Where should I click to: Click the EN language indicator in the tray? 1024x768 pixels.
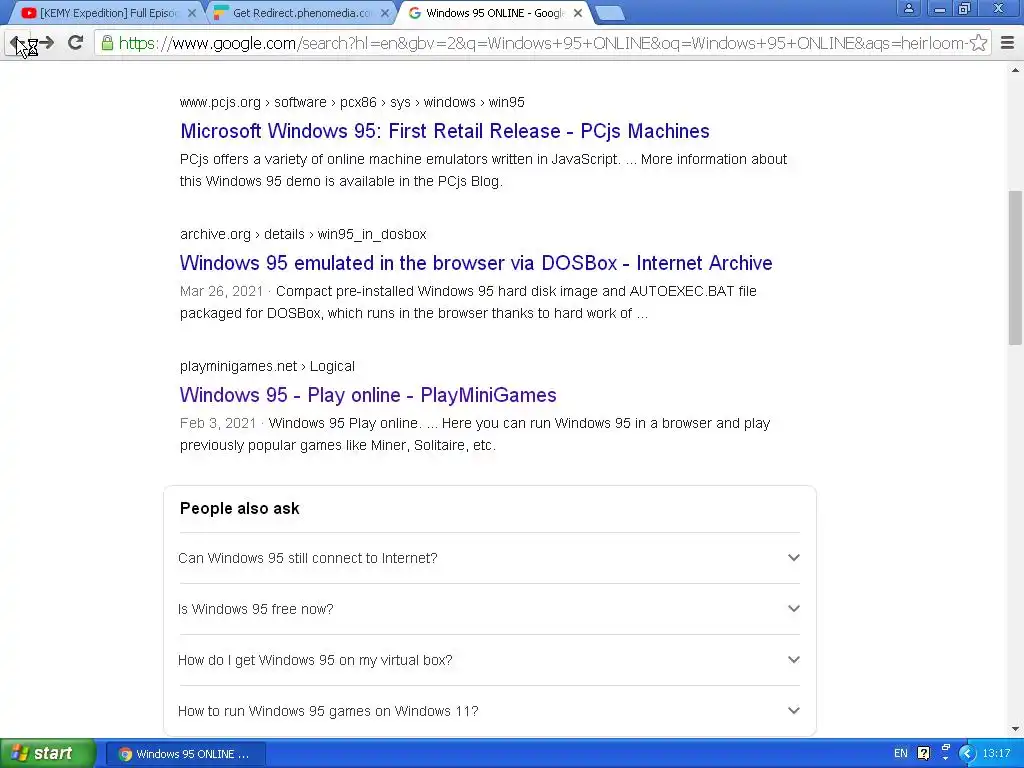[901, 753]
